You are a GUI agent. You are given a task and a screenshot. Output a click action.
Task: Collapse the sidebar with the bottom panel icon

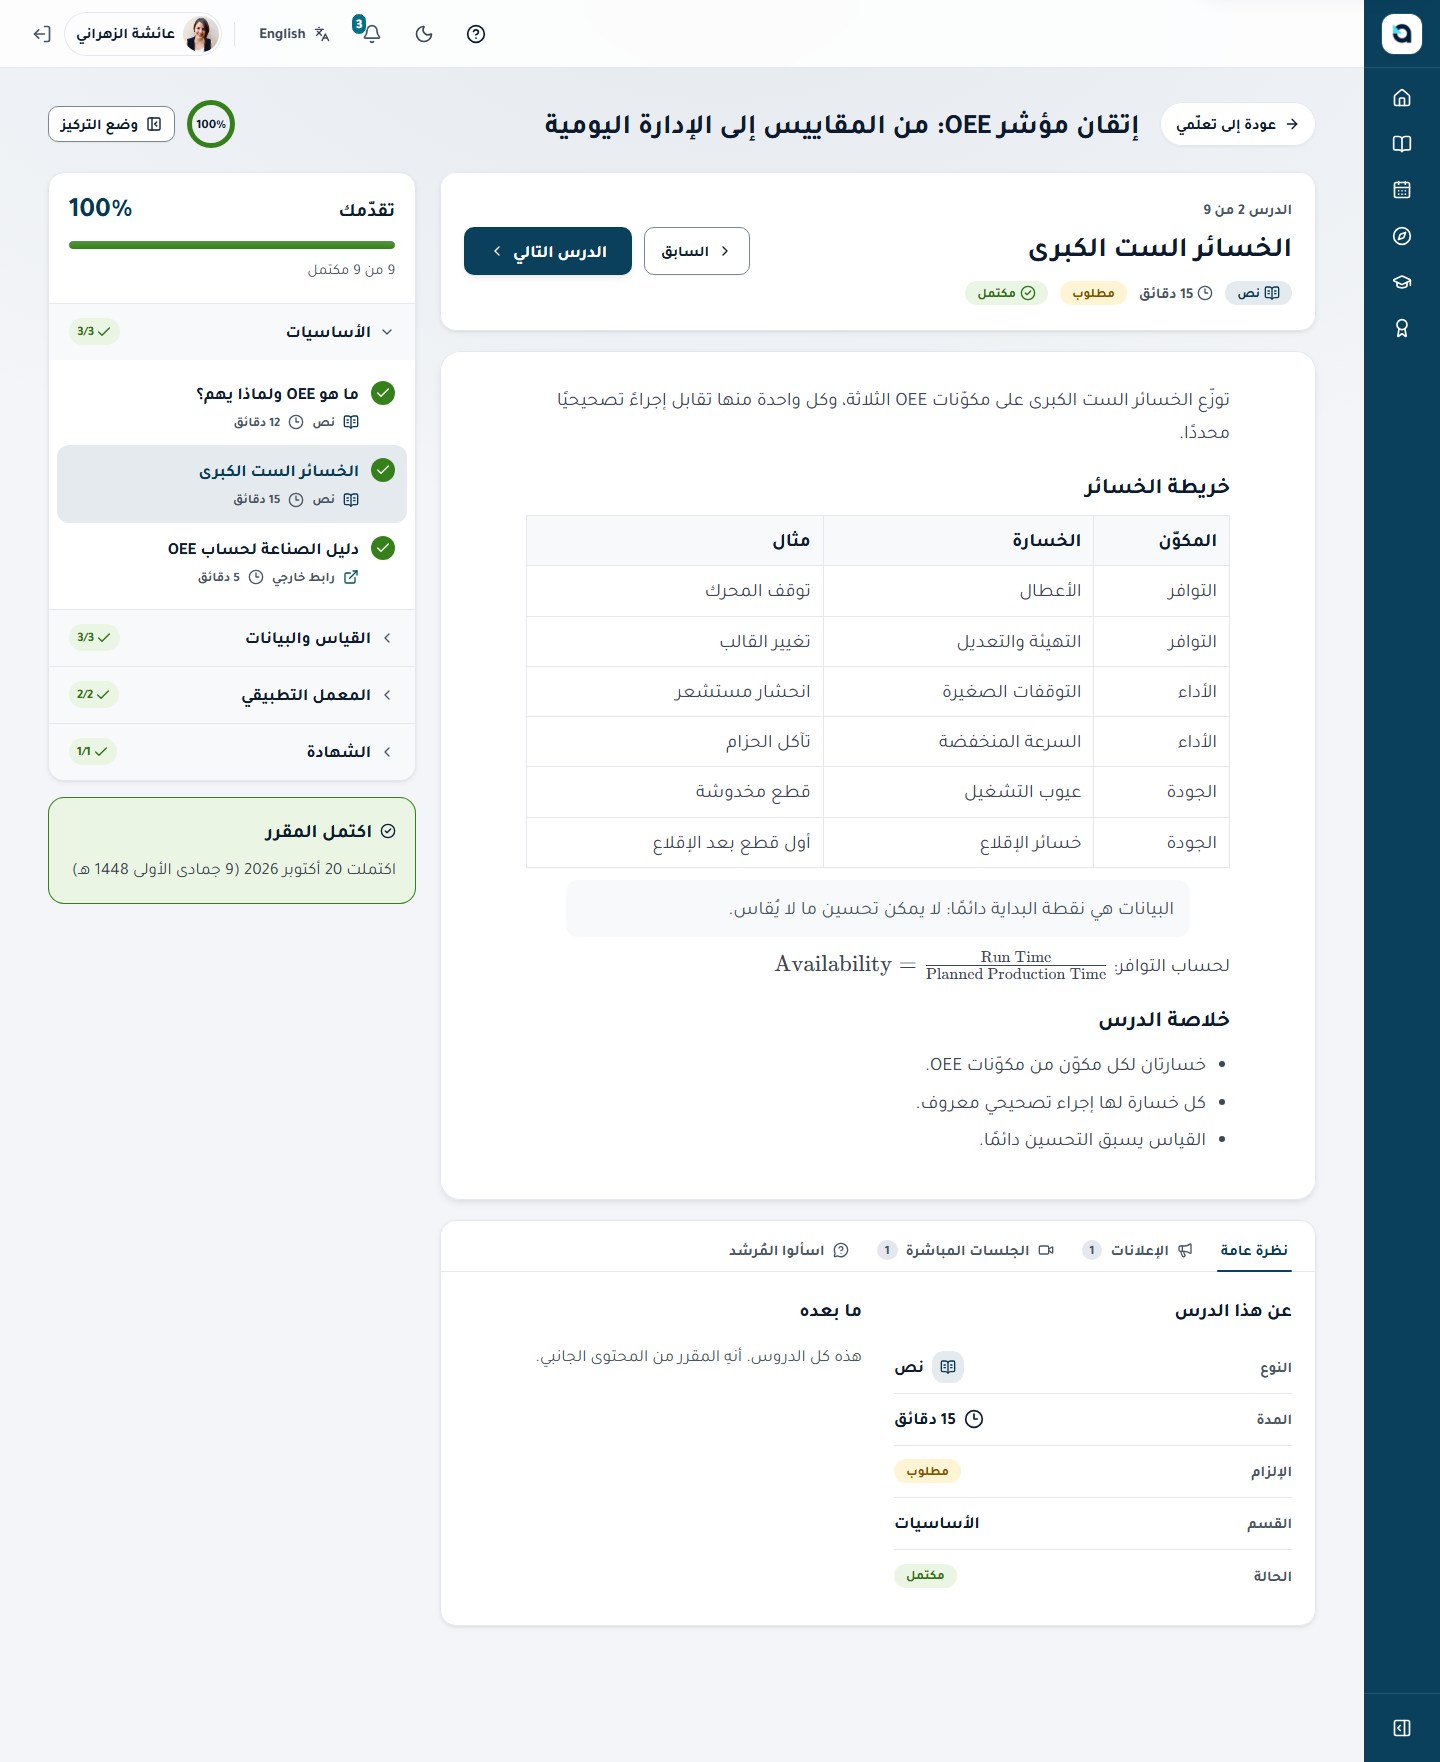[1402, 1728]
